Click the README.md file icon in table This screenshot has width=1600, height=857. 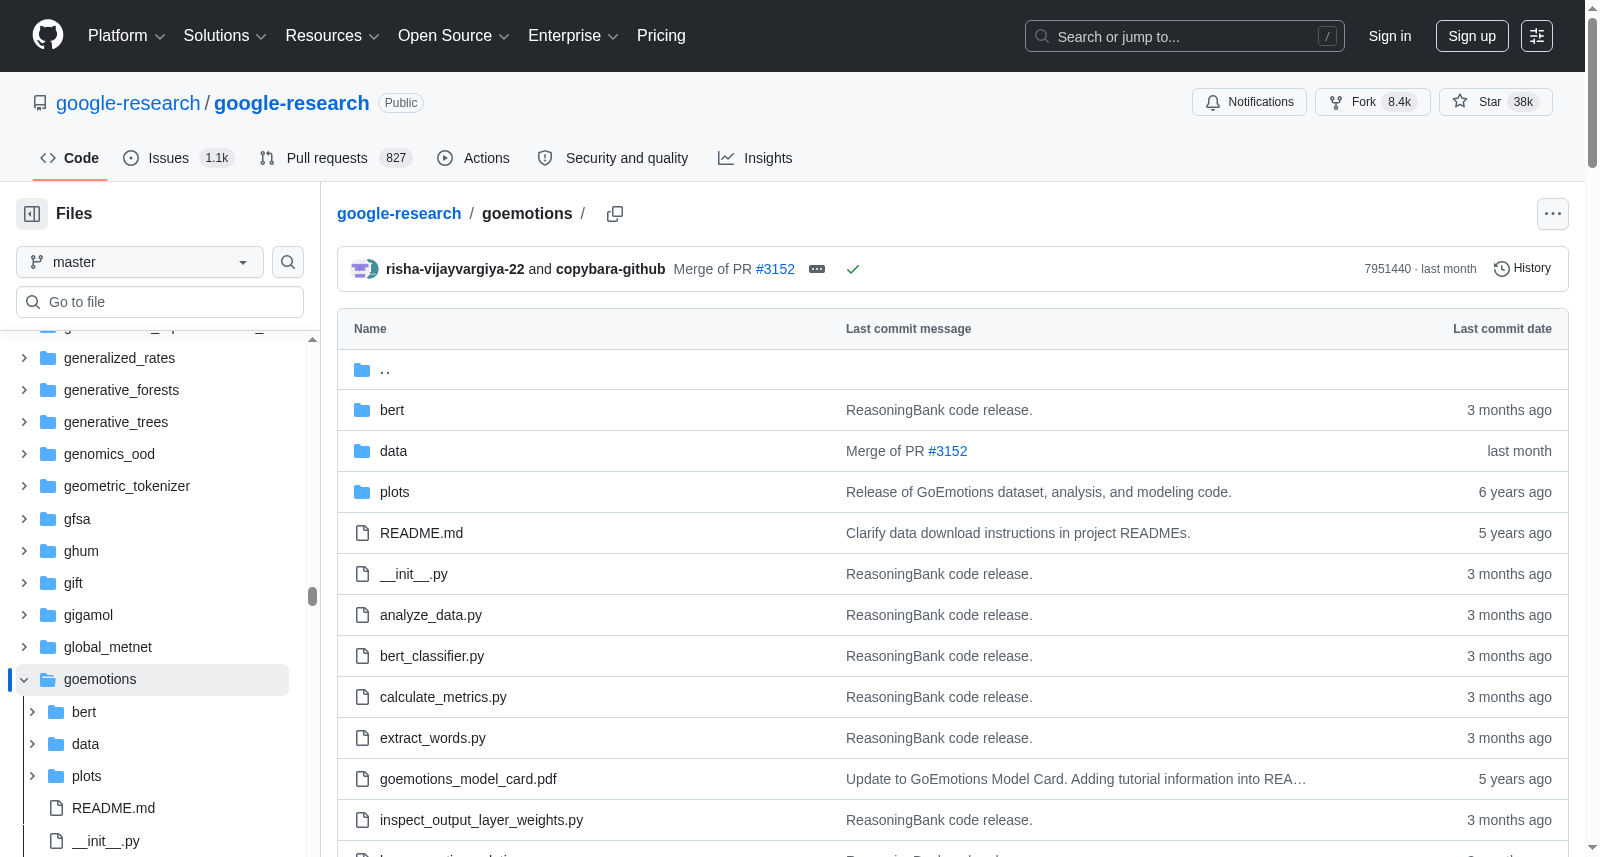362,533
